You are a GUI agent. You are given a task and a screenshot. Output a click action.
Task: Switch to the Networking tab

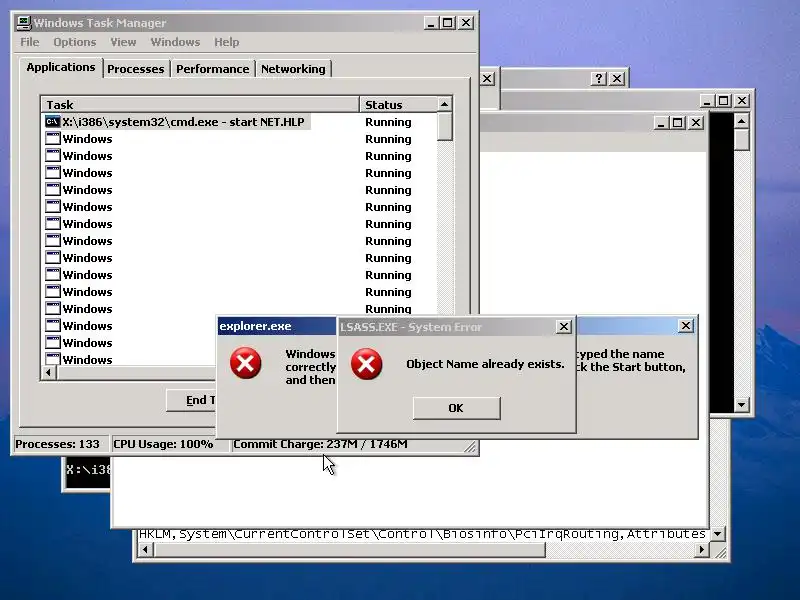tap(293, 69)
